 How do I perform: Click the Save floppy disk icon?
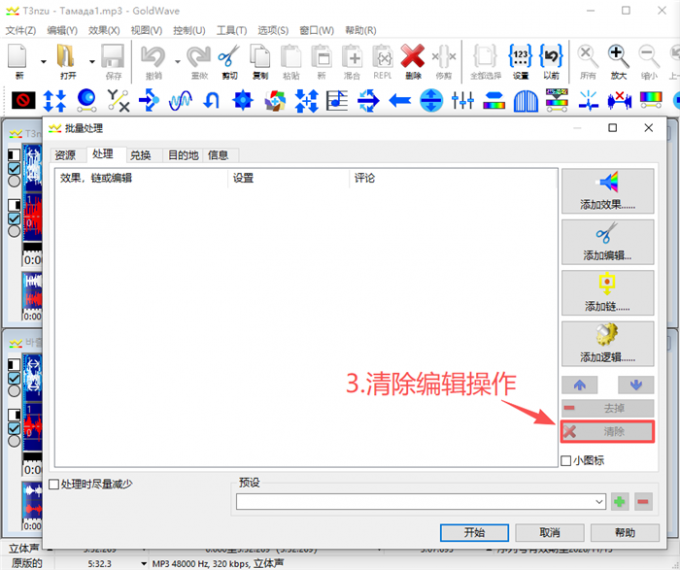pos(112,56)
